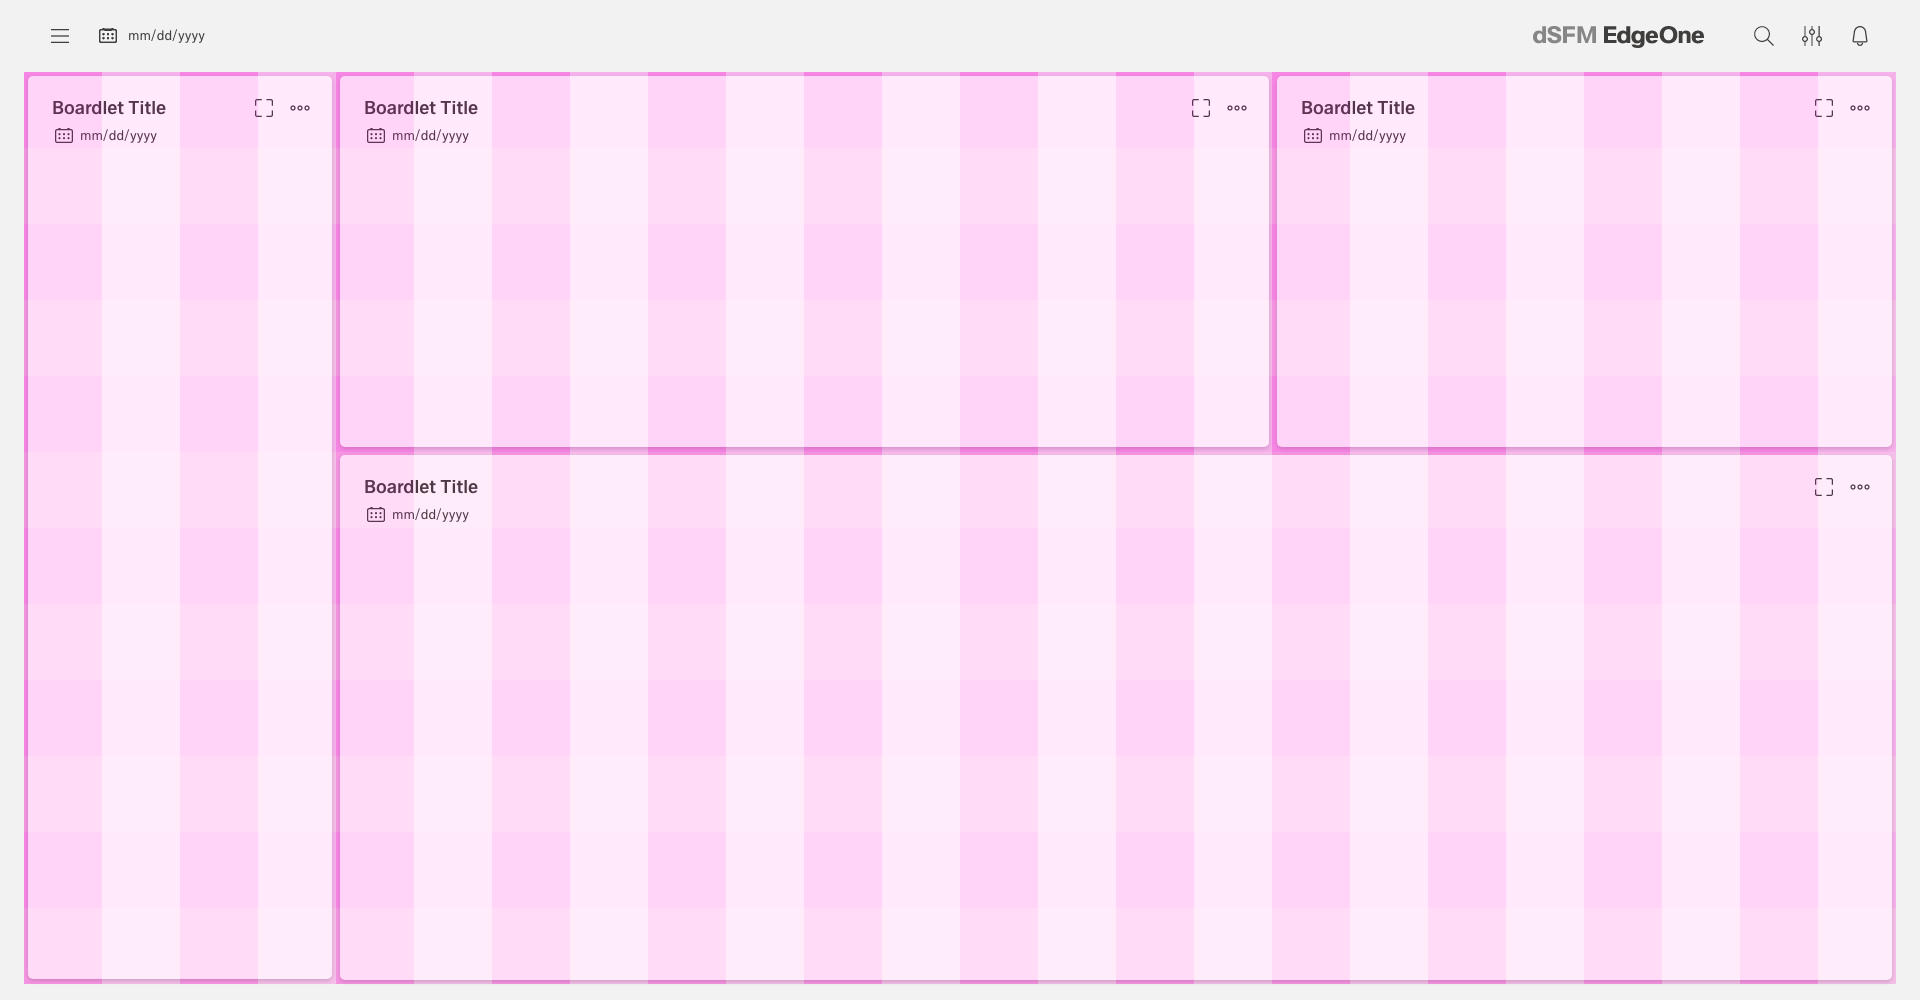Click the leftmost boardlet's date picker
1920x1000 pixels.
coord(108,136)
